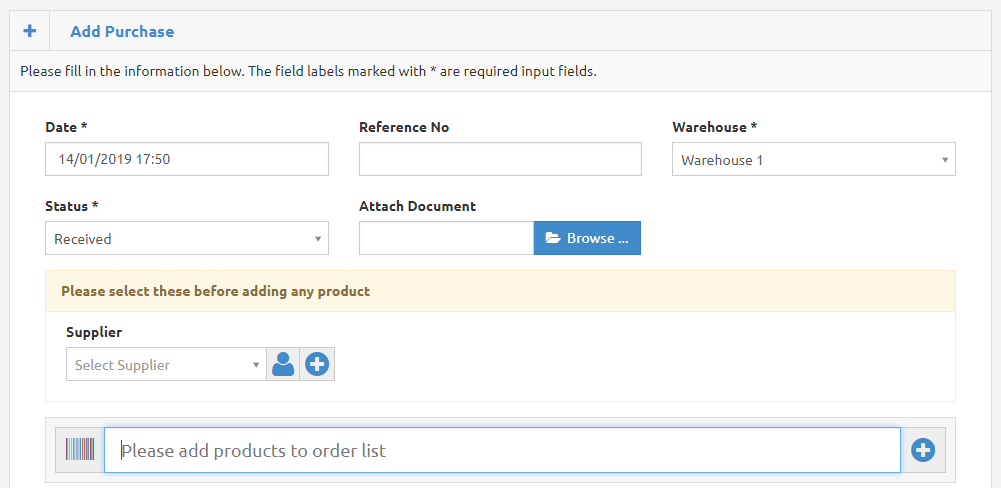
Task: Click the plus icon beside Add Purchase
Action: pyautogui.click(x=30, y=31)
